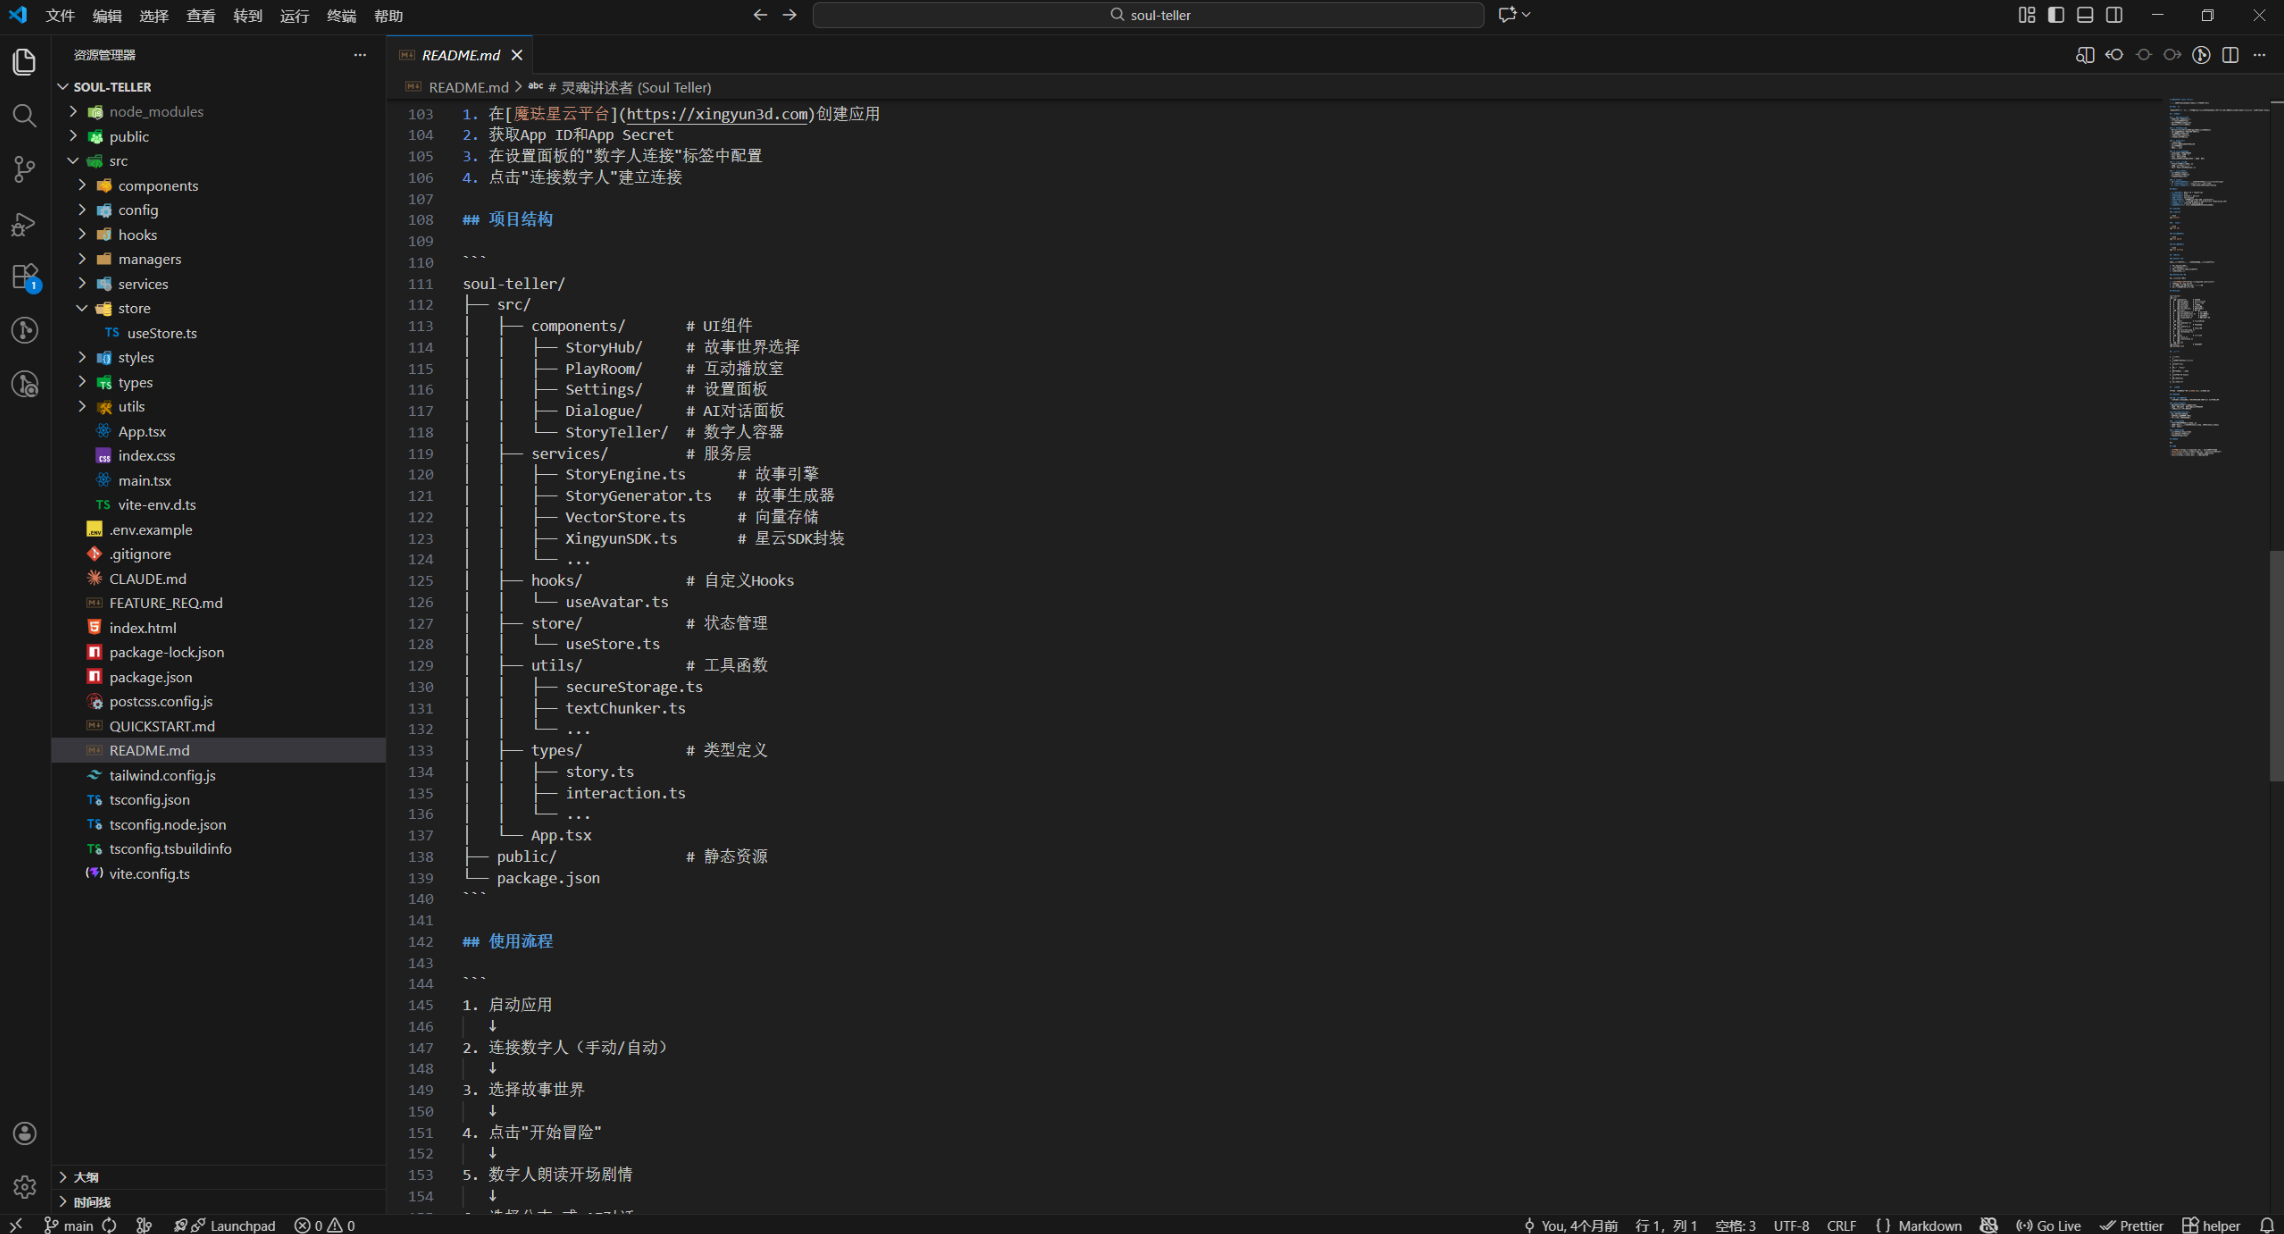Click the synchronize changes icon in status bar

[109, 1225]
